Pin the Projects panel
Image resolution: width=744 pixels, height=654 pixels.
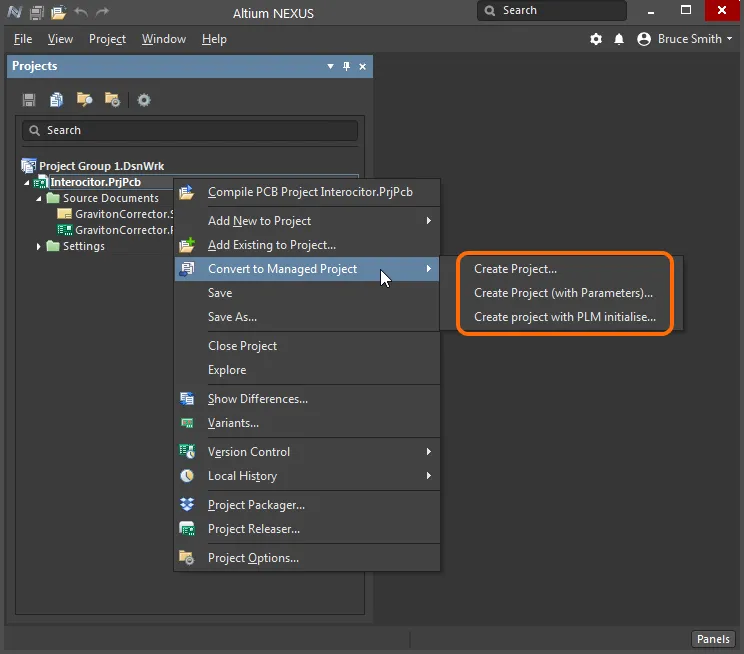tap(346, 66)
